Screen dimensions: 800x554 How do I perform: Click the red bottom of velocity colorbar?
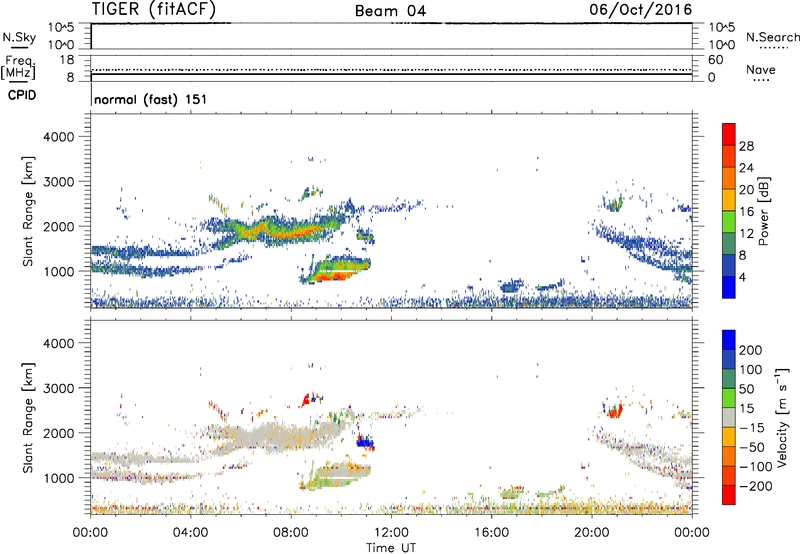click(729, 495)
